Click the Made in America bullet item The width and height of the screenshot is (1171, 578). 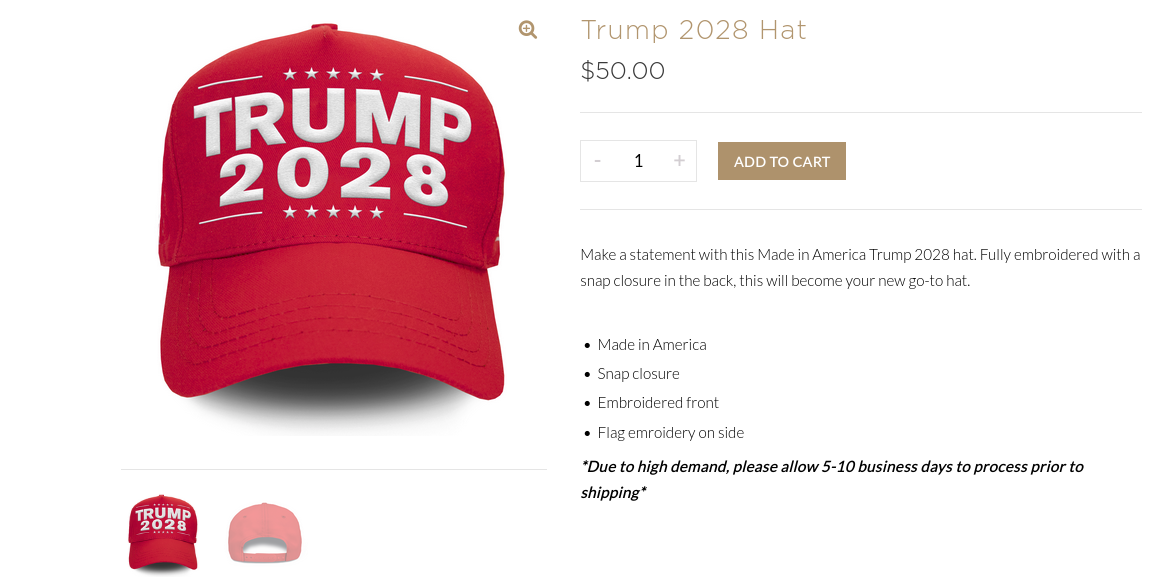(652, 344)
